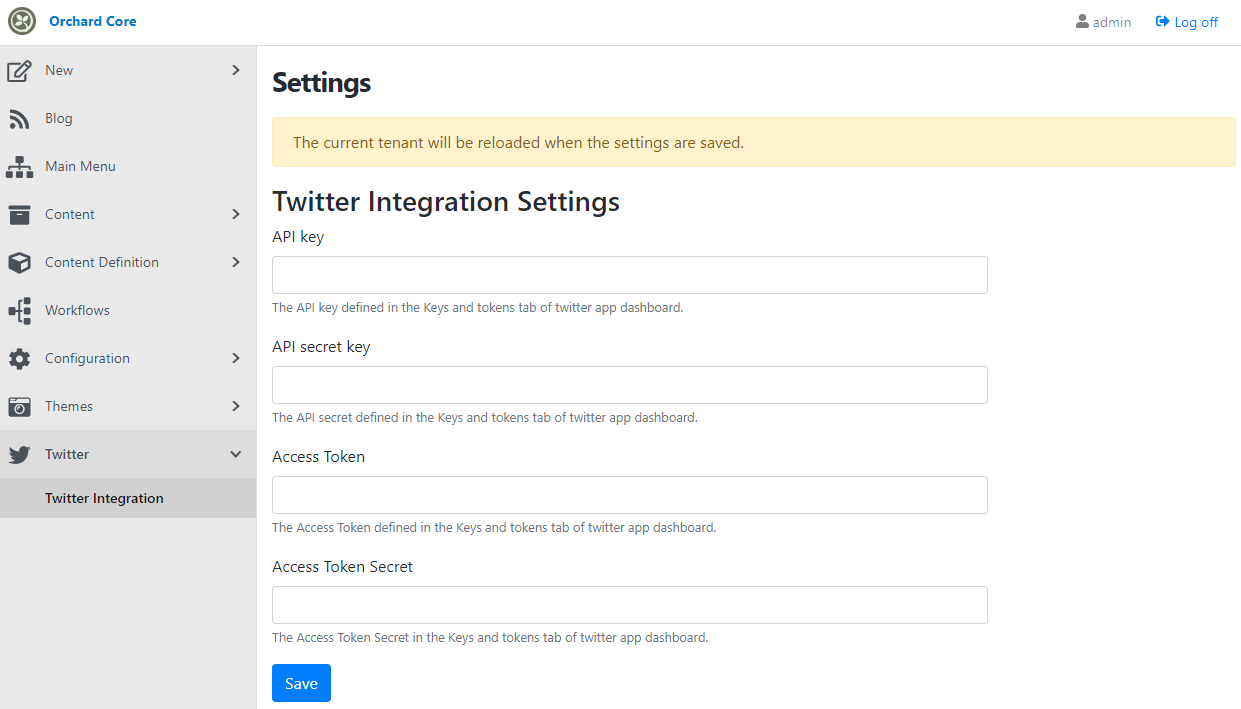This screenshot has width=1241, height=709.
Task: Click the 'The Access Token Secret in' hint text
Action: (490, 638)
